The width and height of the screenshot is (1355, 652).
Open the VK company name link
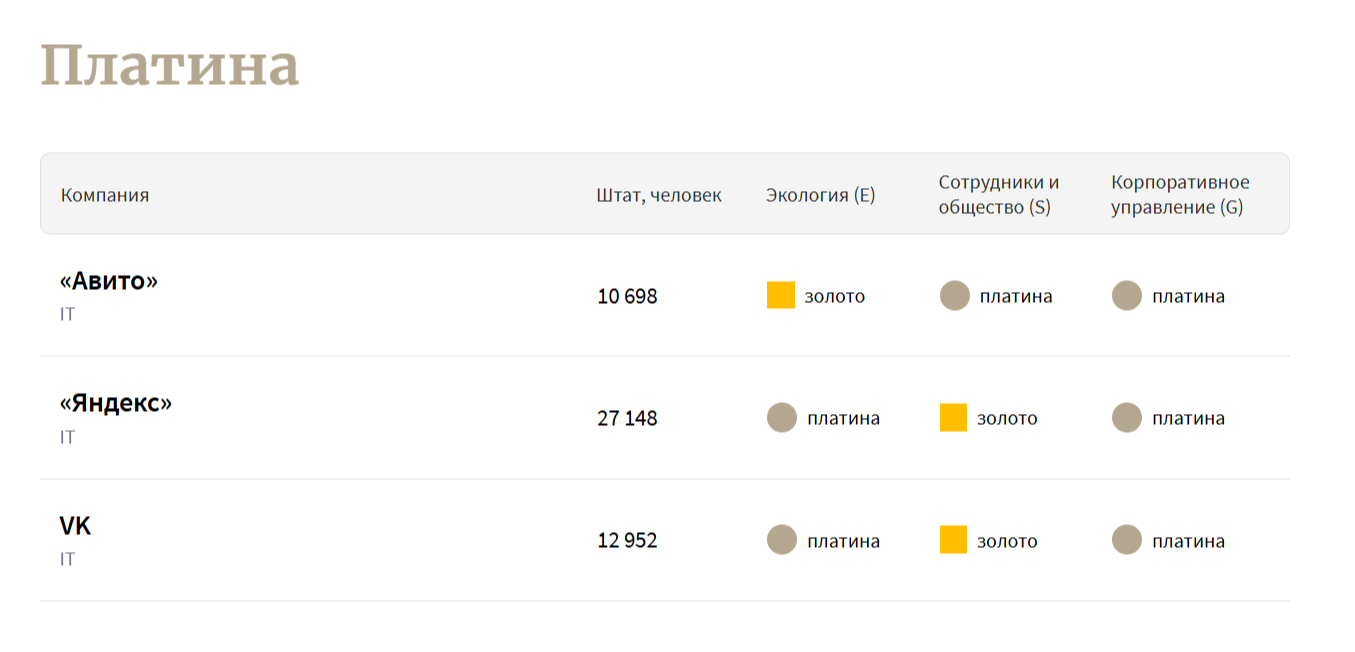click(x=76, y=526)
